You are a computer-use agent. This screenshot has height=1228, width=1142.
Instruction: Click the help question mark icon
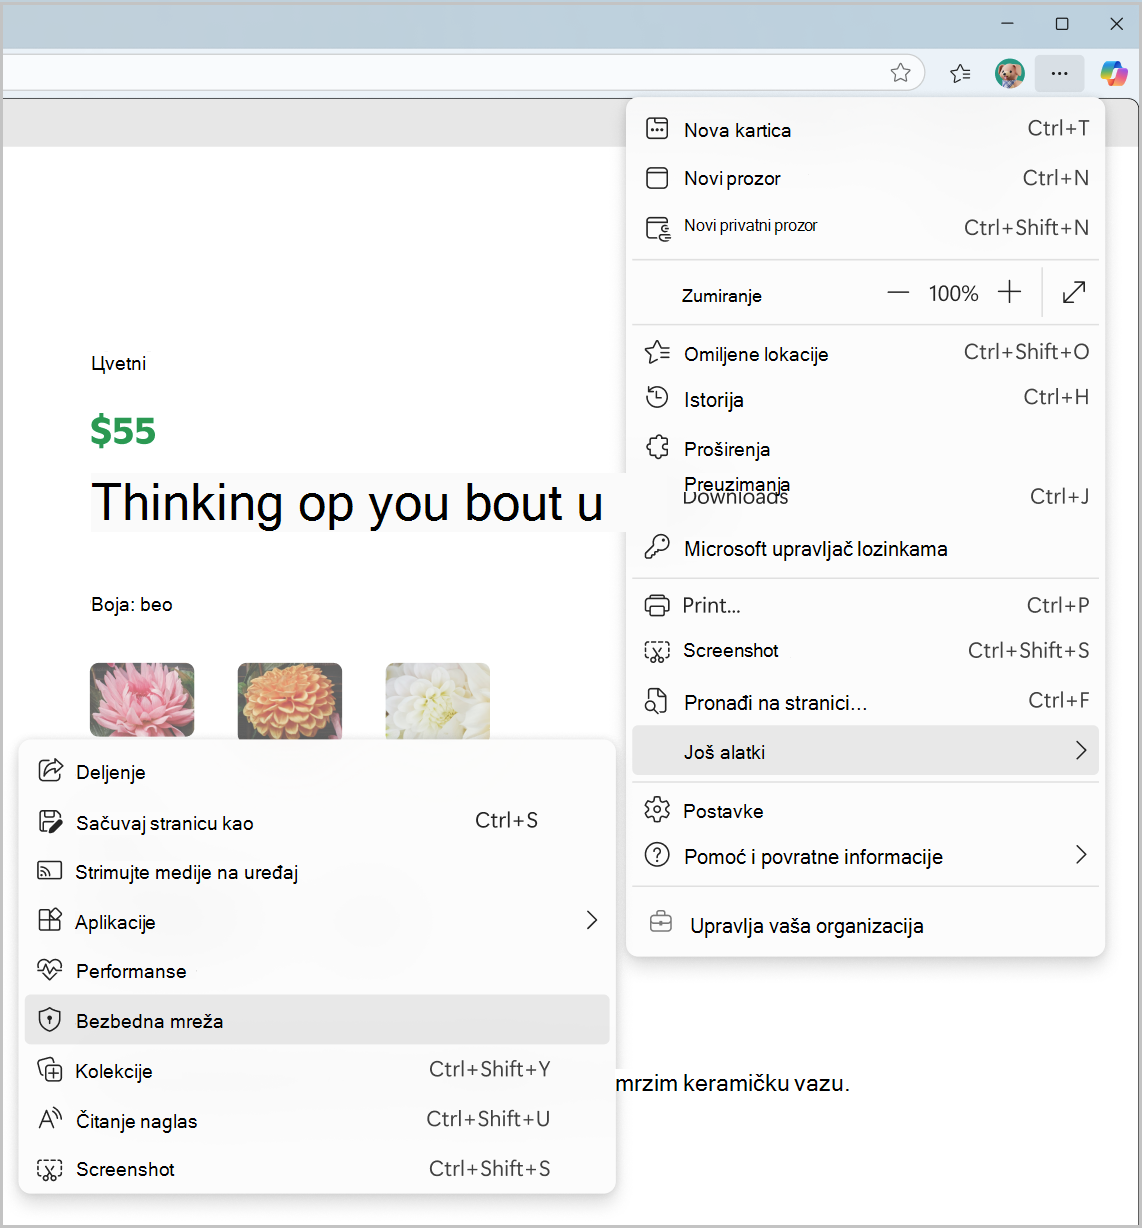point(657,855)
